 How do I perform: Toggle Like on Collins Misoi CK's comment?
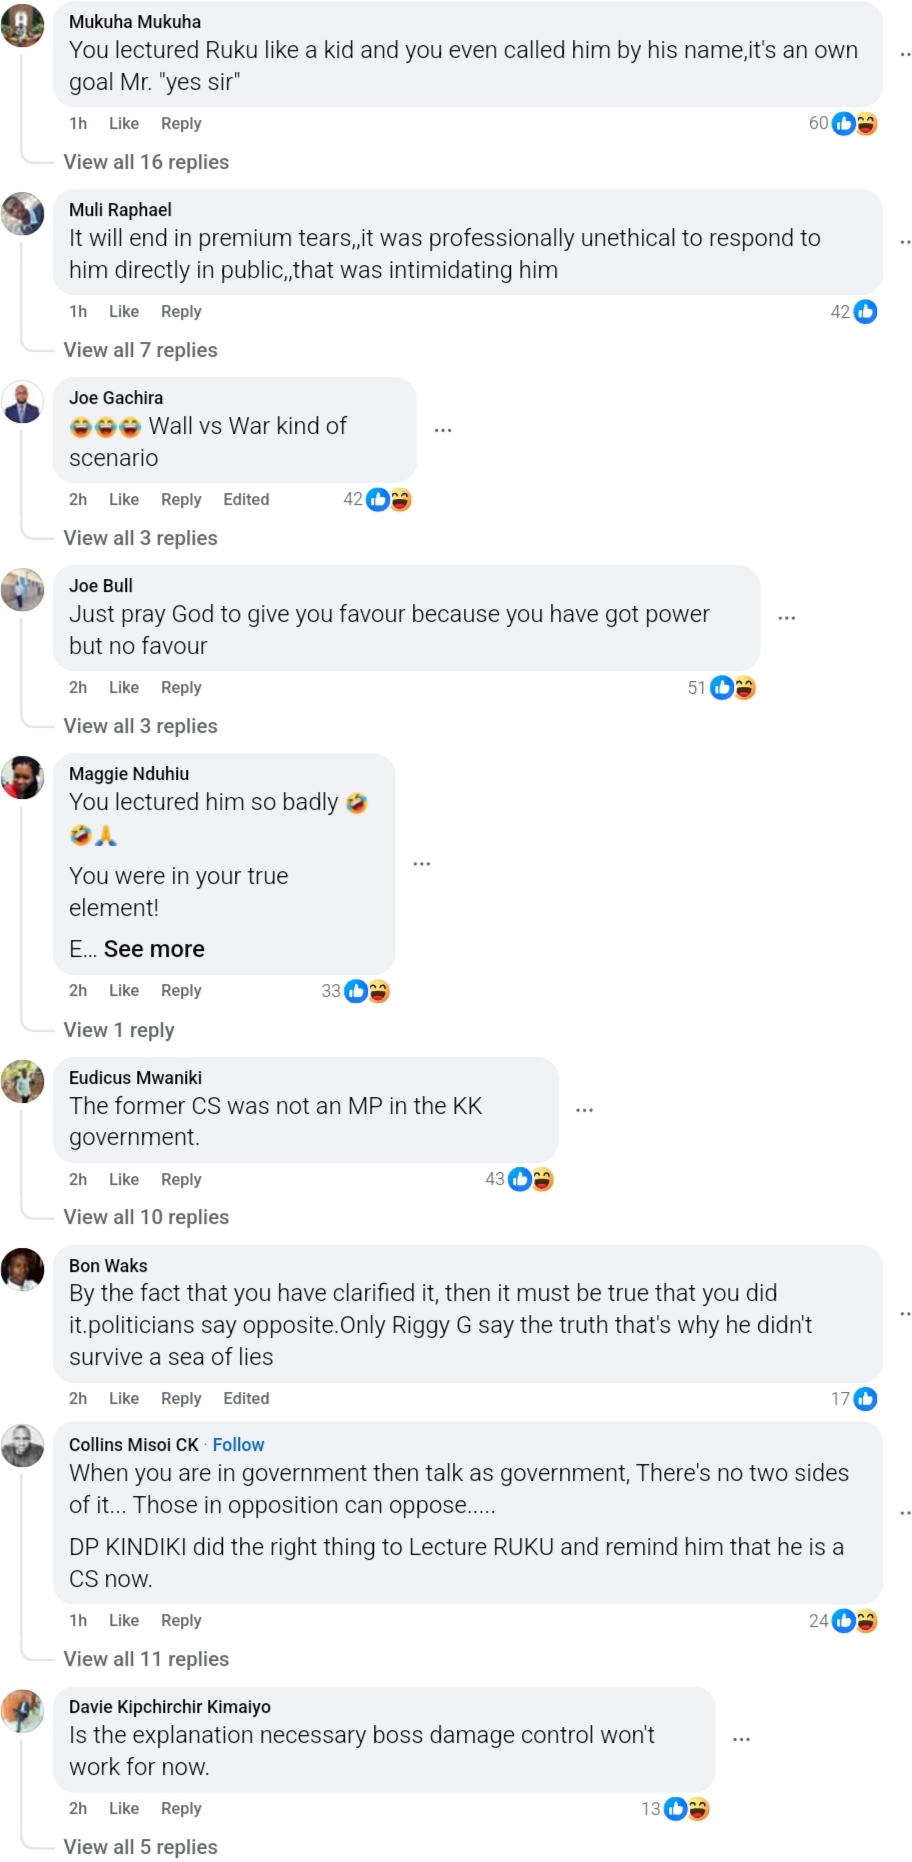[x=124, y=1620]
